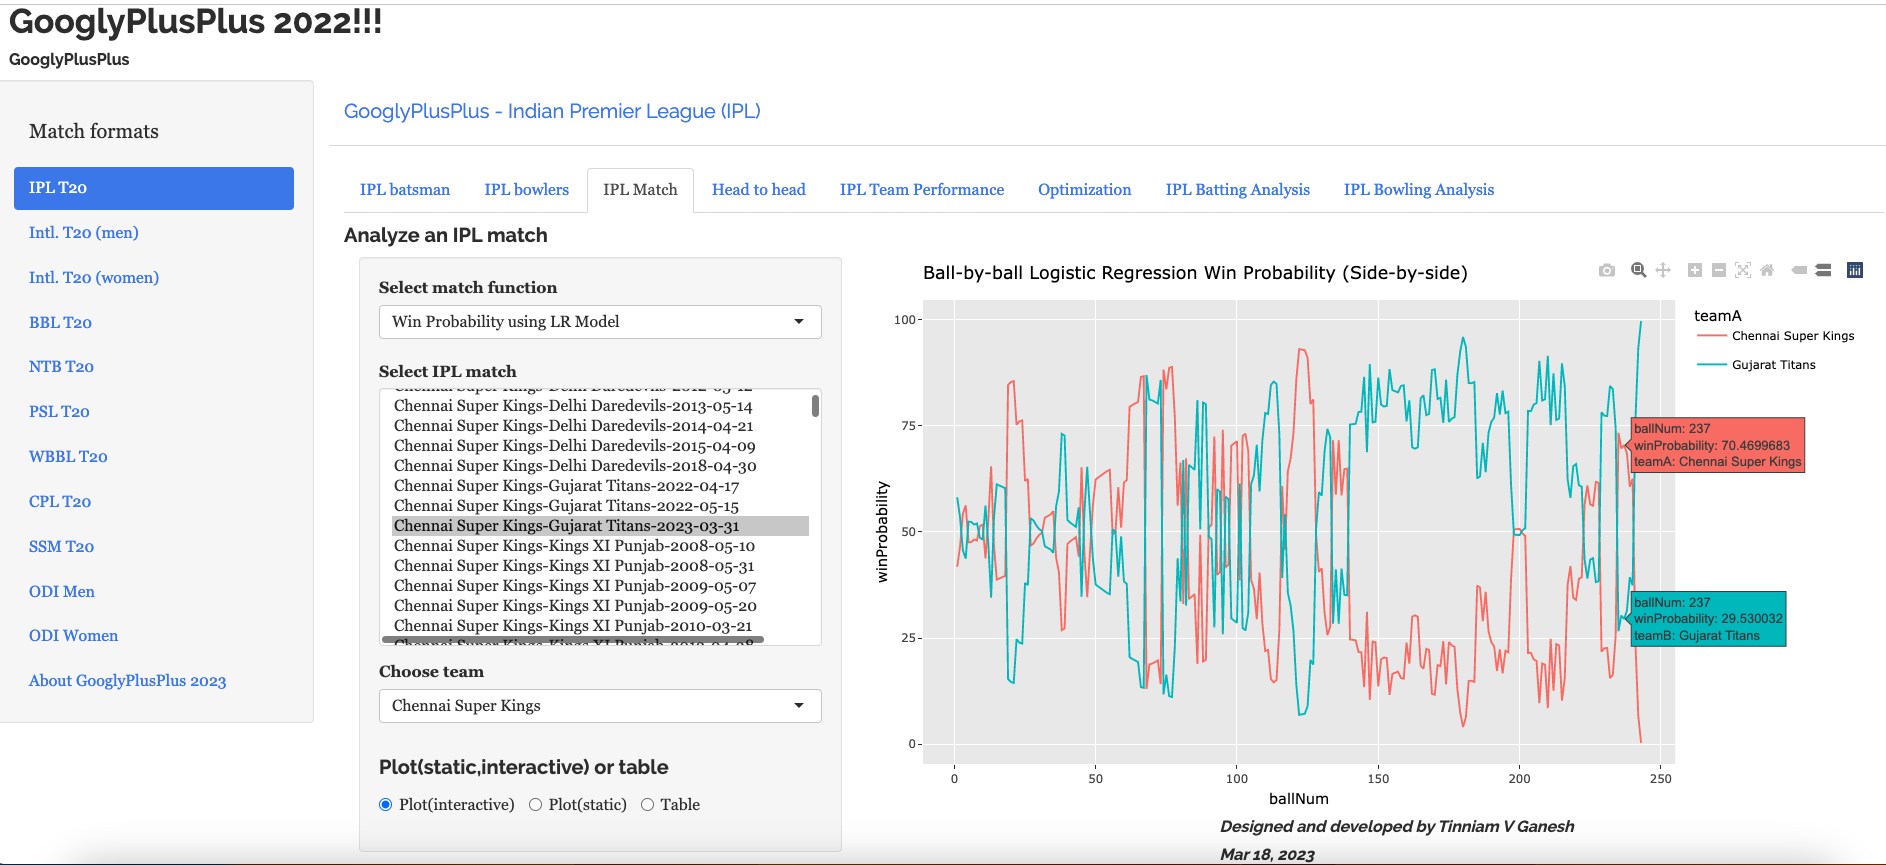Viewport: 1886px width, 865px height.
Task: Activate the Pan tool in plot toolbar
Action: pos(1663,270)
